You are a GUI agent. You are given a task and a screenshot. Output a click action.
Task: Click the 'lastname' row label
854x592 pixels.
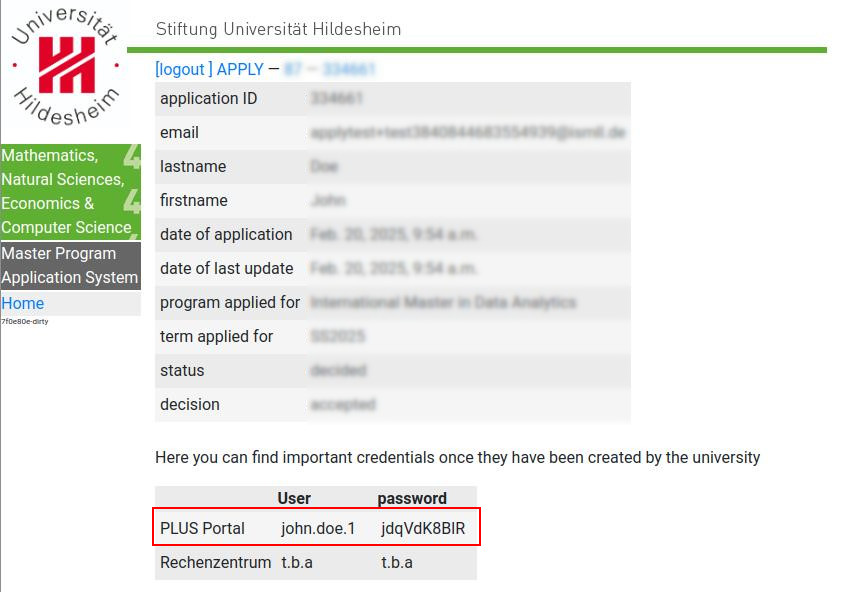click(x=193, y=166)
